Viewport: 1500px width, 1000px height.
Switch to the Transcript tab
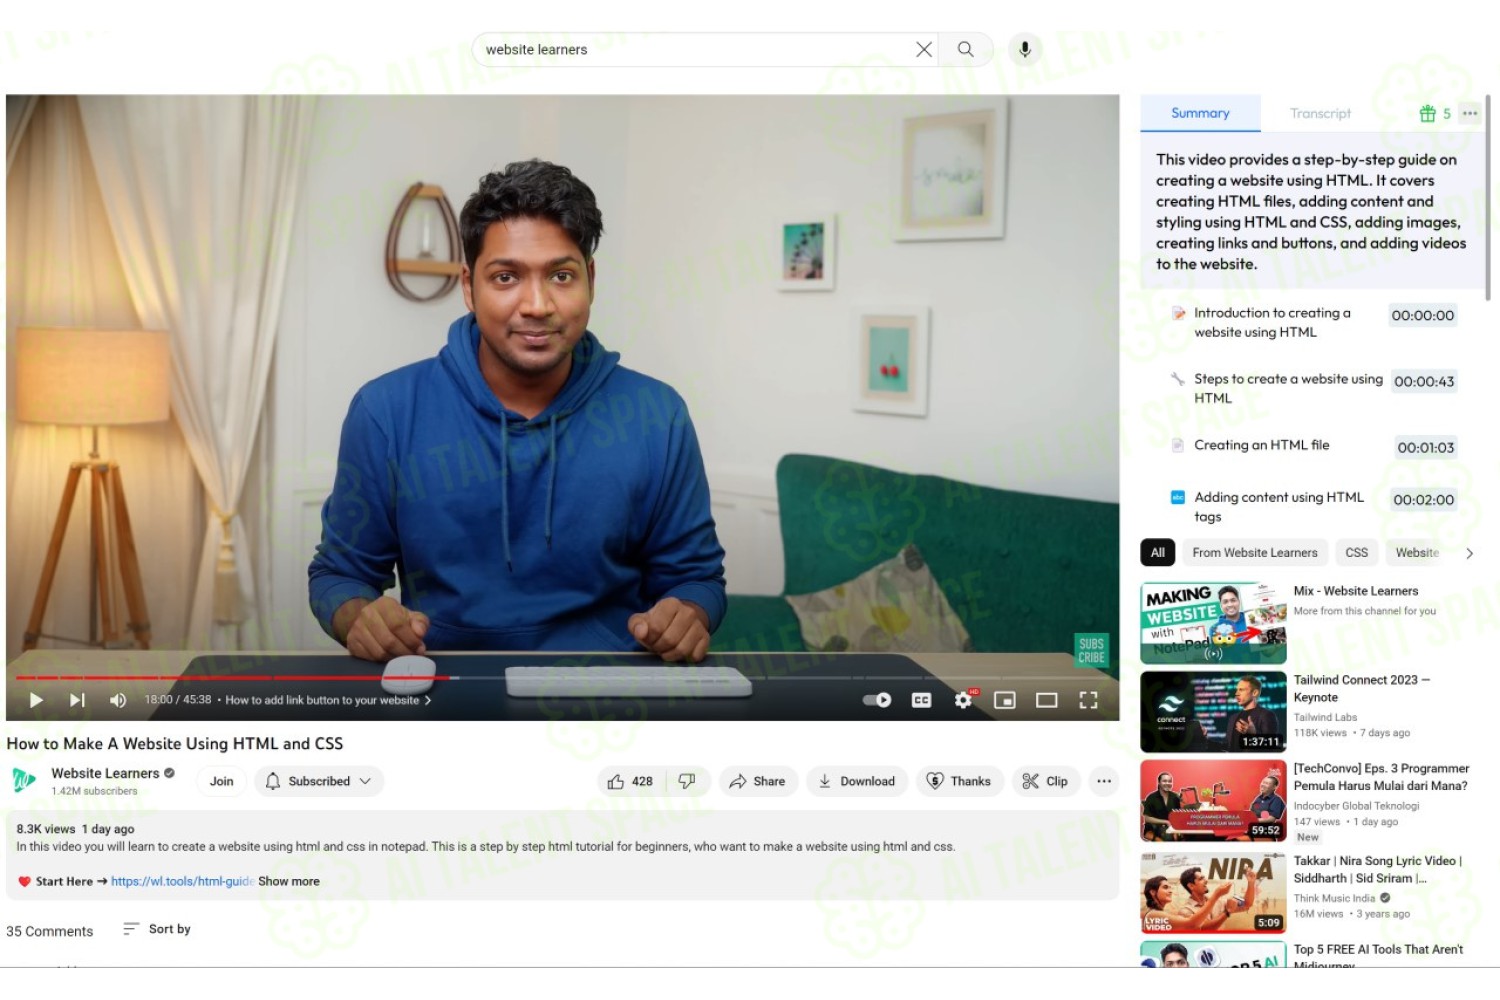click(x=1320, y=113)
